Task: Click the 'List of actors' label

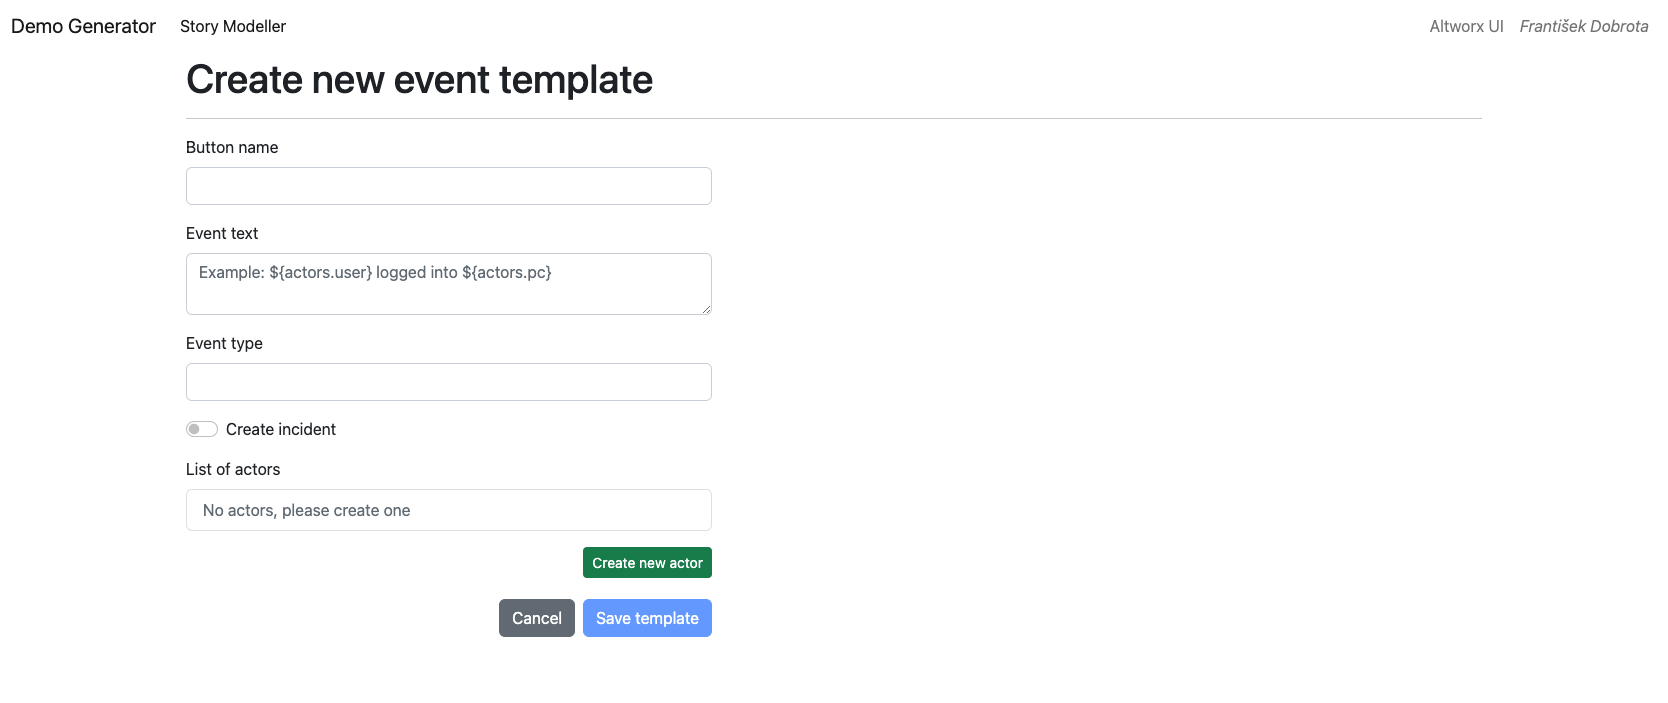Action: pyautogui.click(x=233, y=469)
